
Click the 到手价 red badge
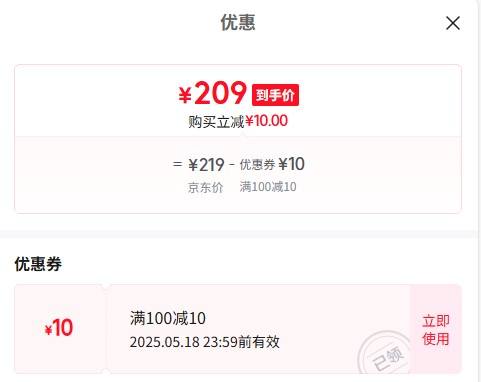pos(275,95)
